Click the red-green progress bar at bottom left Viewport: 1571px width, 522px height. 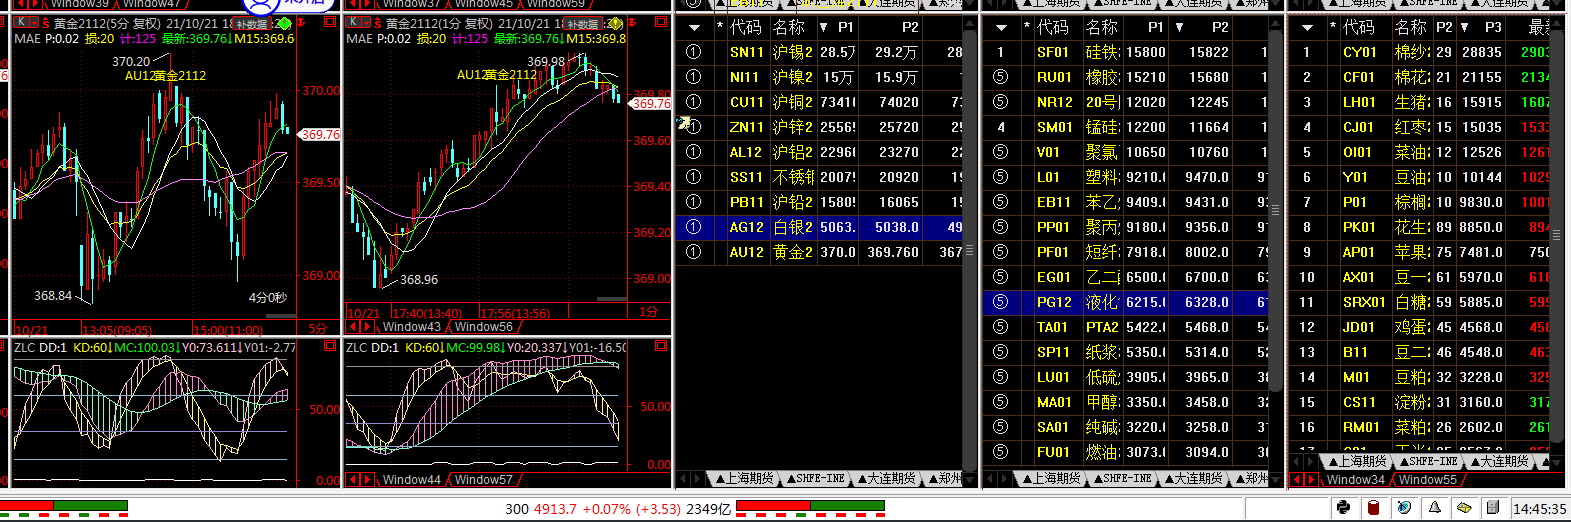pos(64,506)
